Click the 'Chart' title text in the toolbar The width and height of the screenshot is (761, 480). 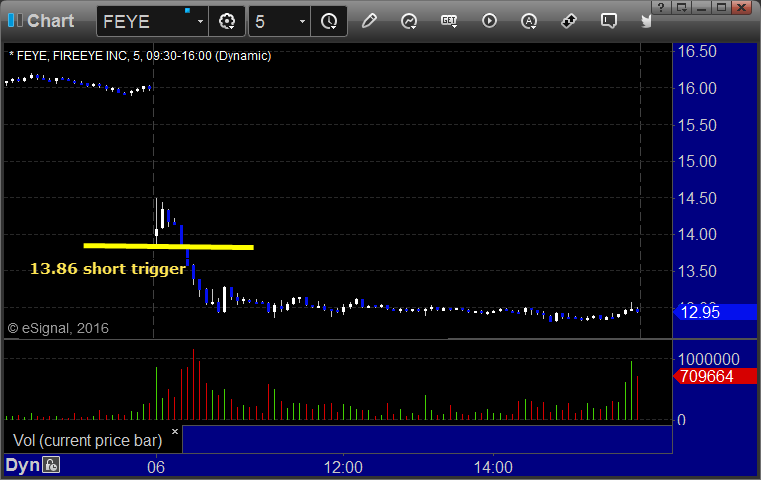pyautogui.click(x=50, y=21)
